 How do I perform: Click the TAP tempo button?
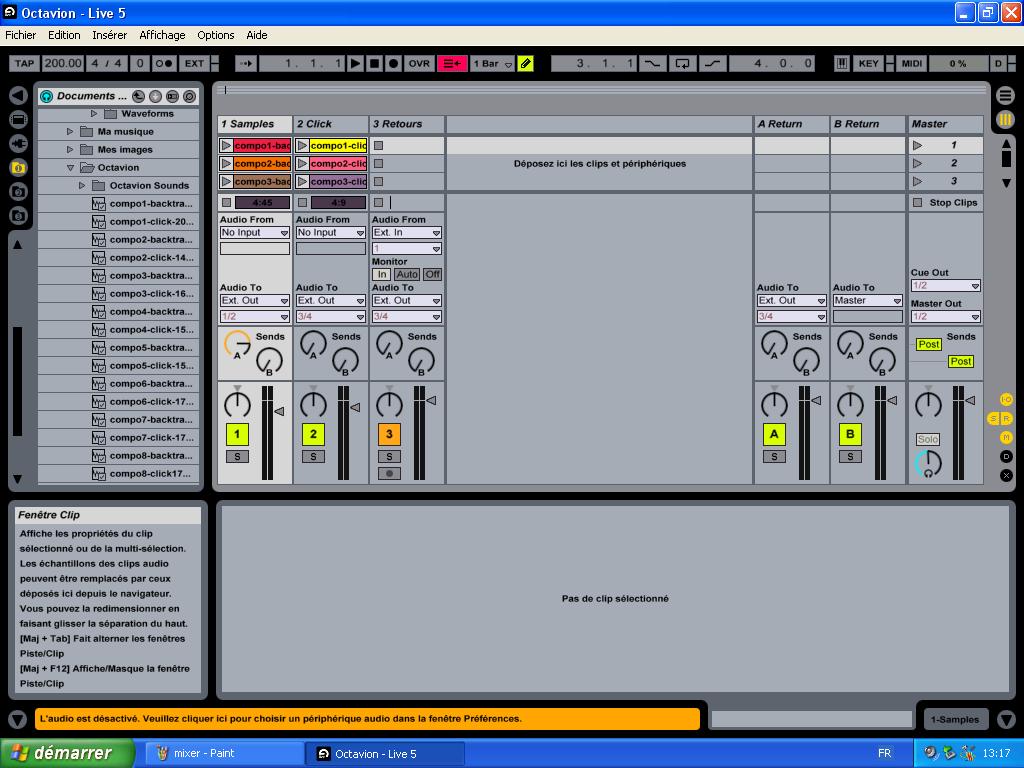(24, 63)
